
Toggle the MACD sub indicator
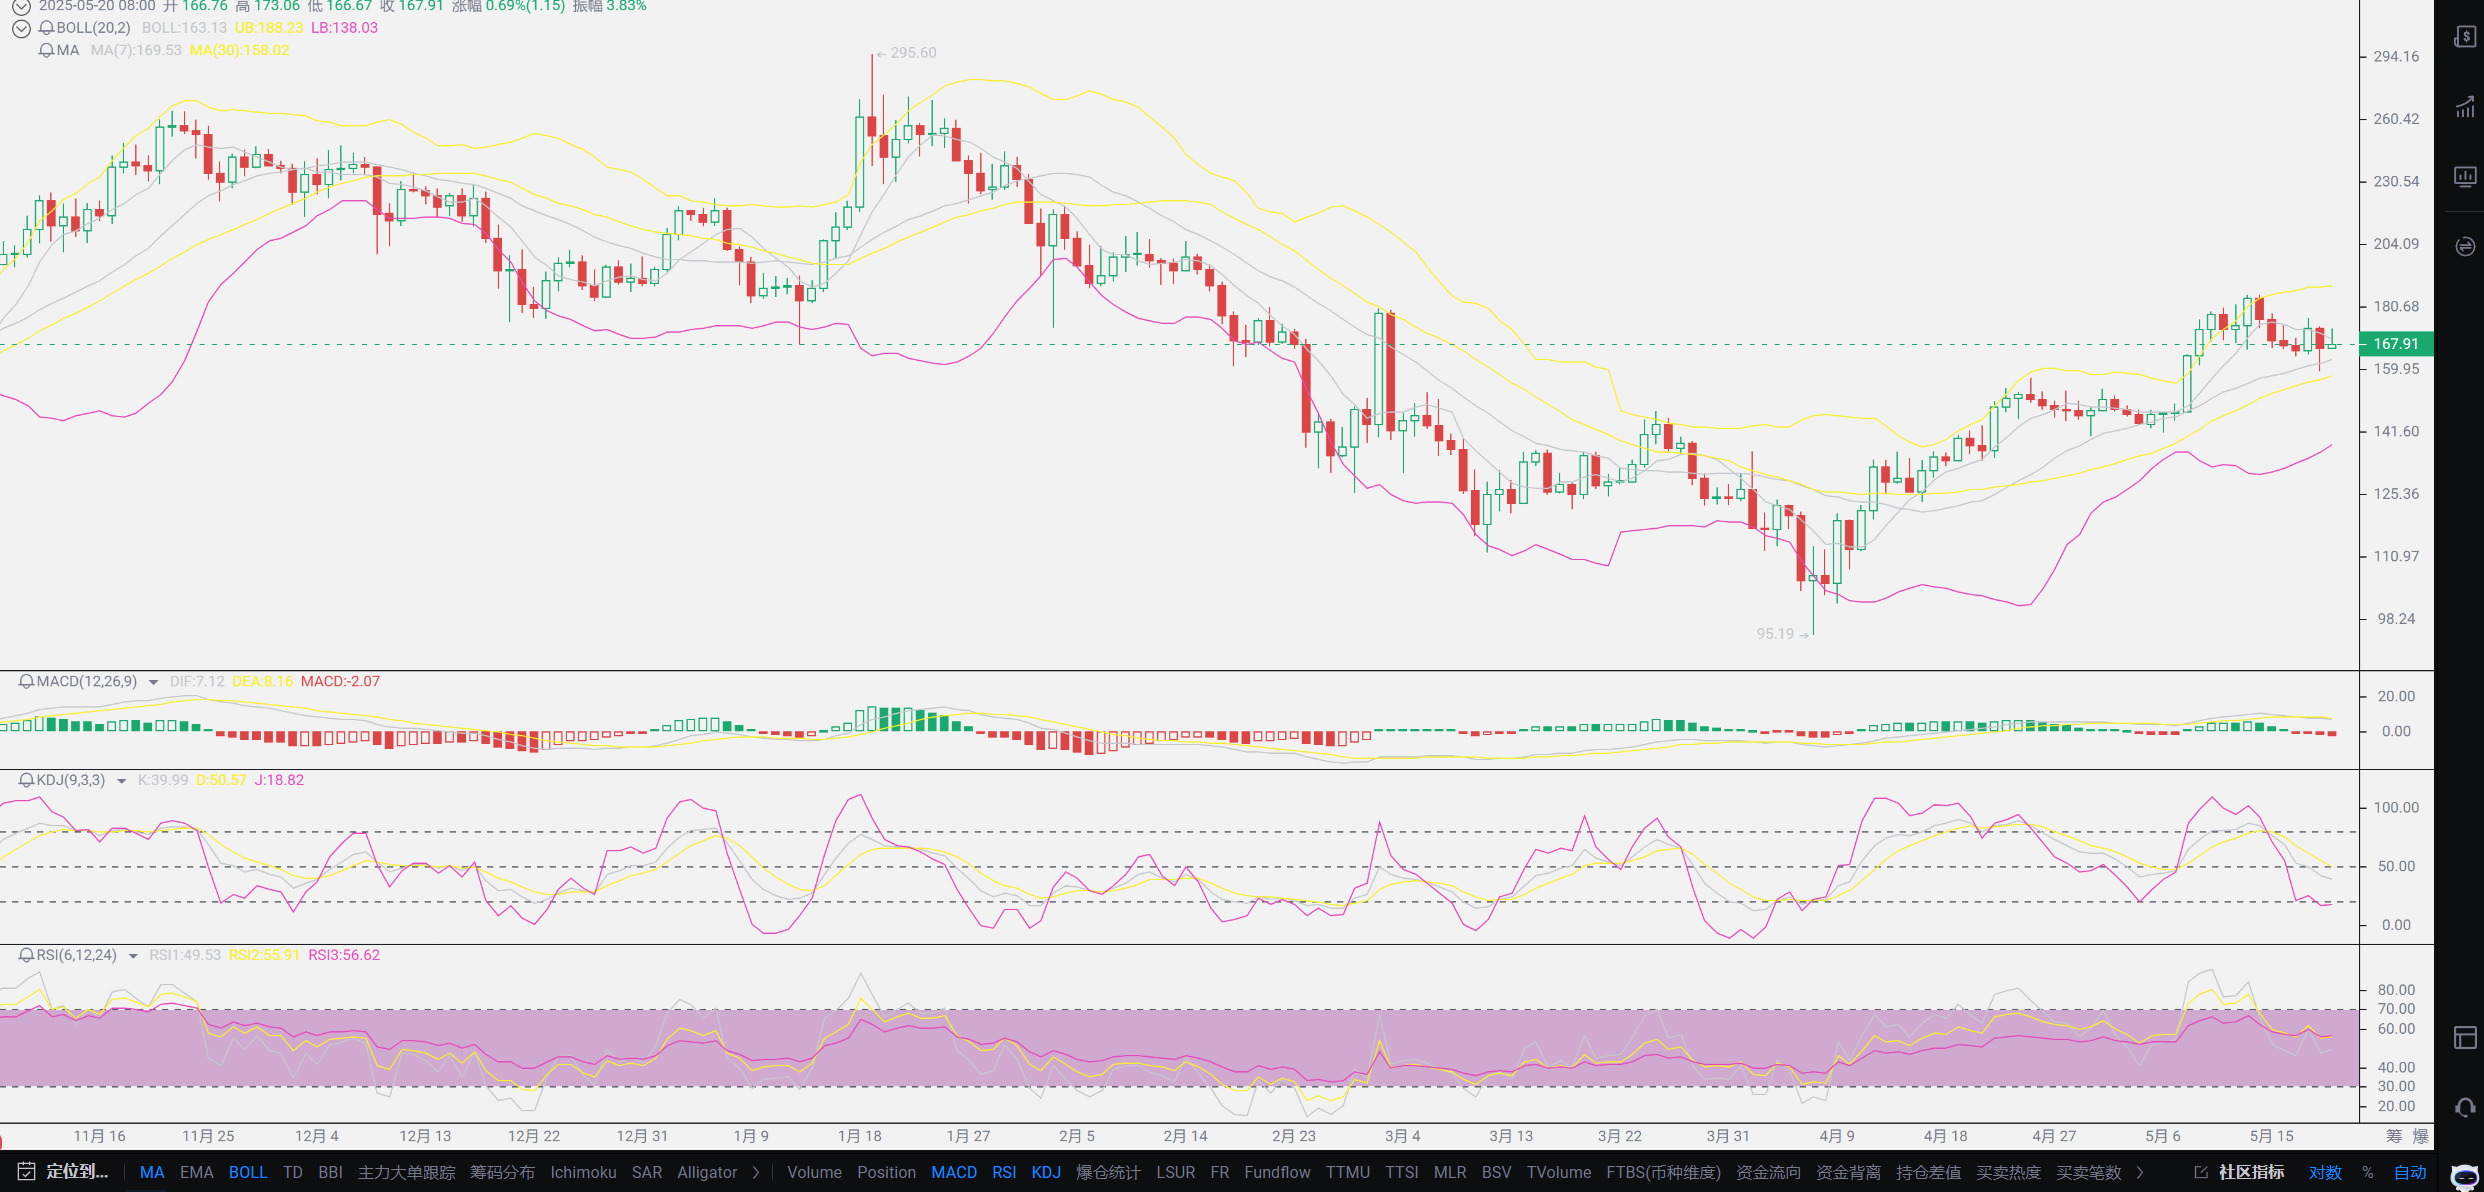954,1172
